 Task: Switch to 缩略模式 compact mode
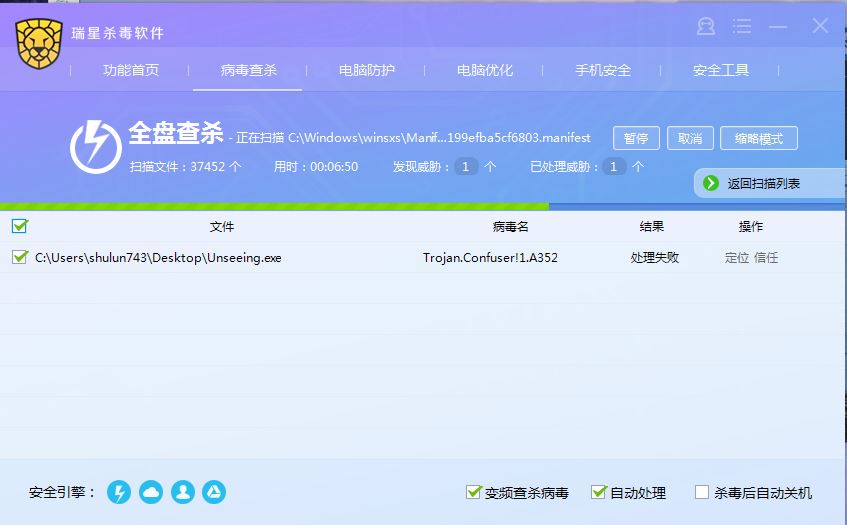759,138
